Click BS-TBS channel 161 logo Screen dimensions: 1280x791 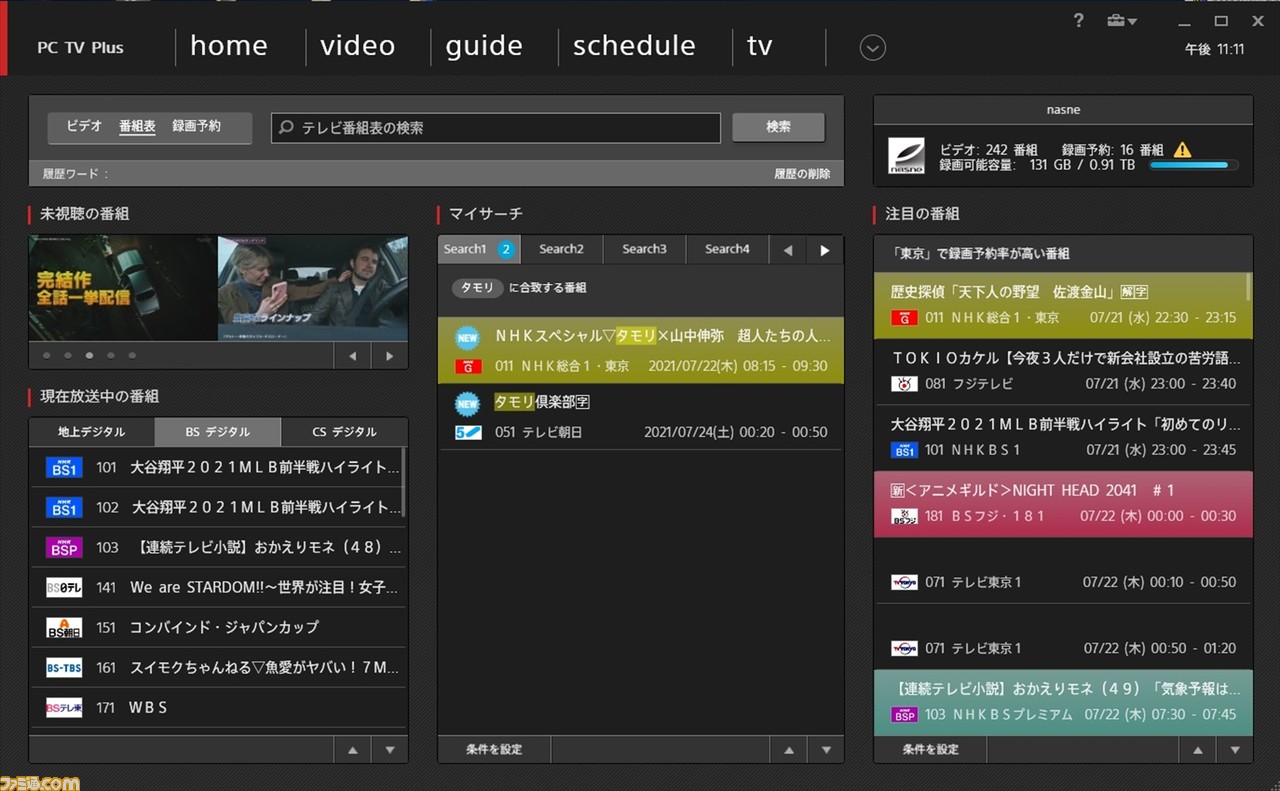[64, 668]
